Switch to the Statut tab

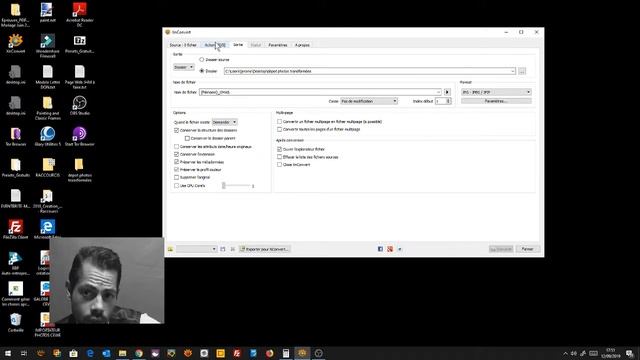click(x=256, y=45)
